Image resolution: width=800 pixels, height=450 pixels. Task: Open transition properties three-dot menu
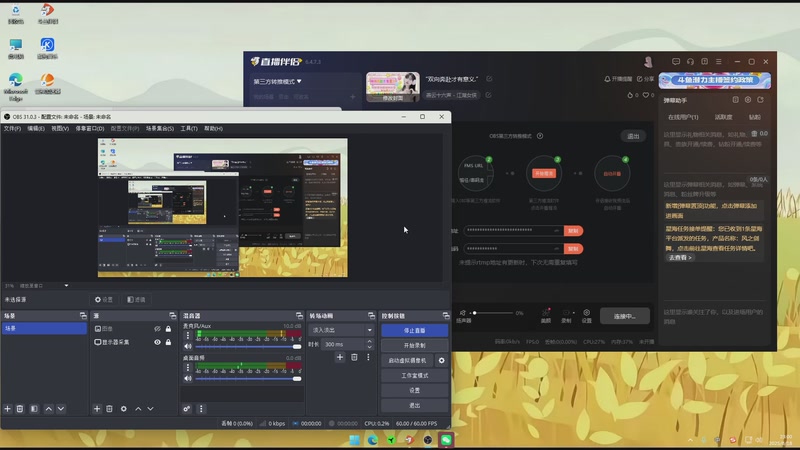pos(368,357)
